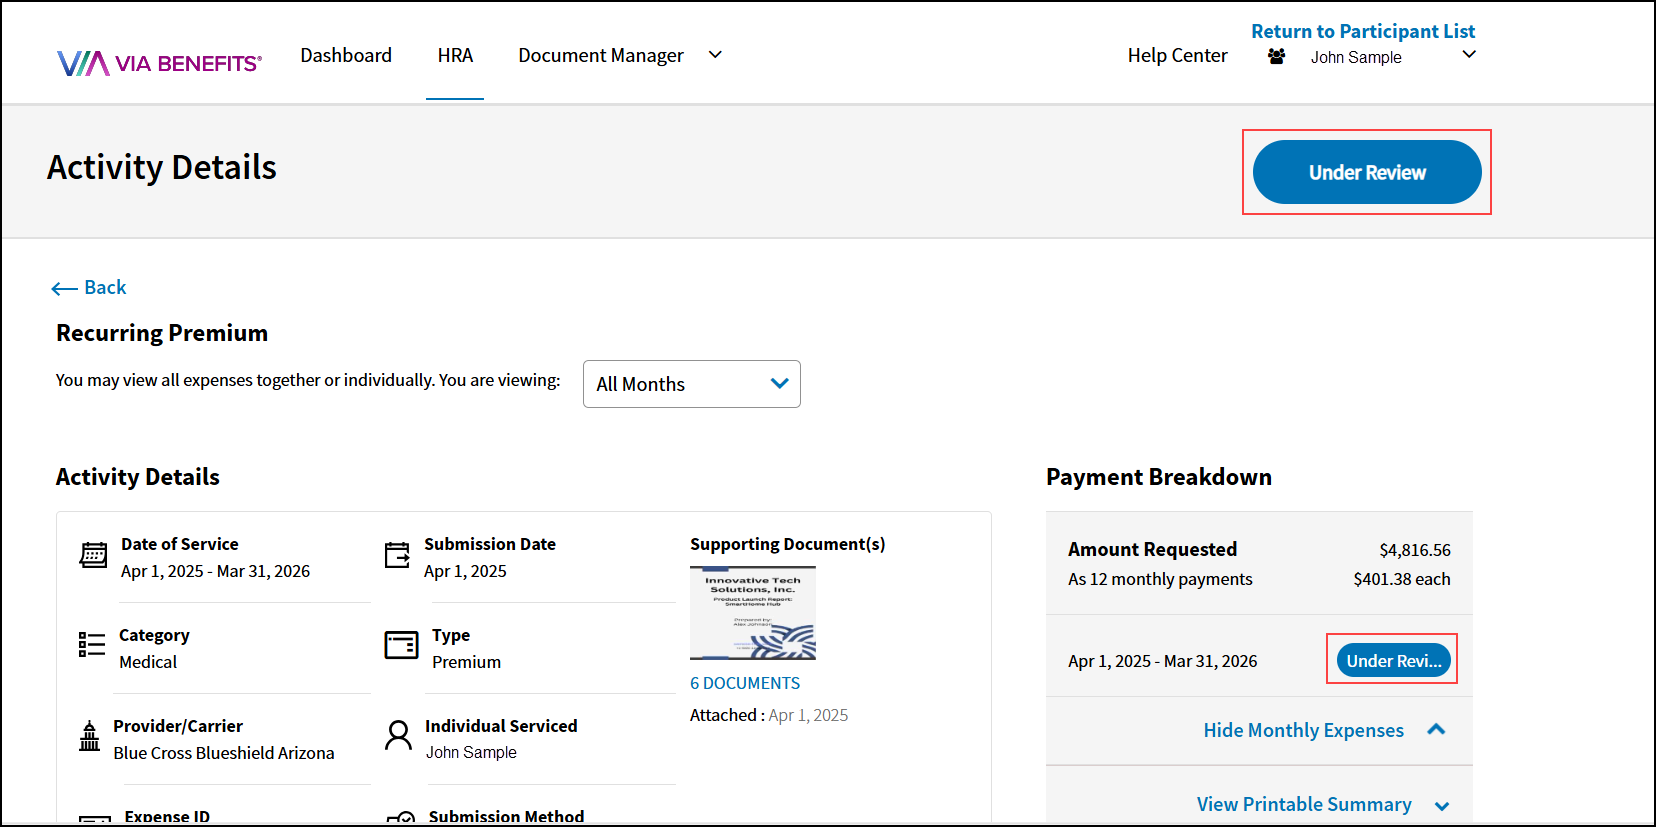The height and width of the screenshot is (827, 1656).
Task: Click View Printable Summary link
Action: (x=1304, y=804)
